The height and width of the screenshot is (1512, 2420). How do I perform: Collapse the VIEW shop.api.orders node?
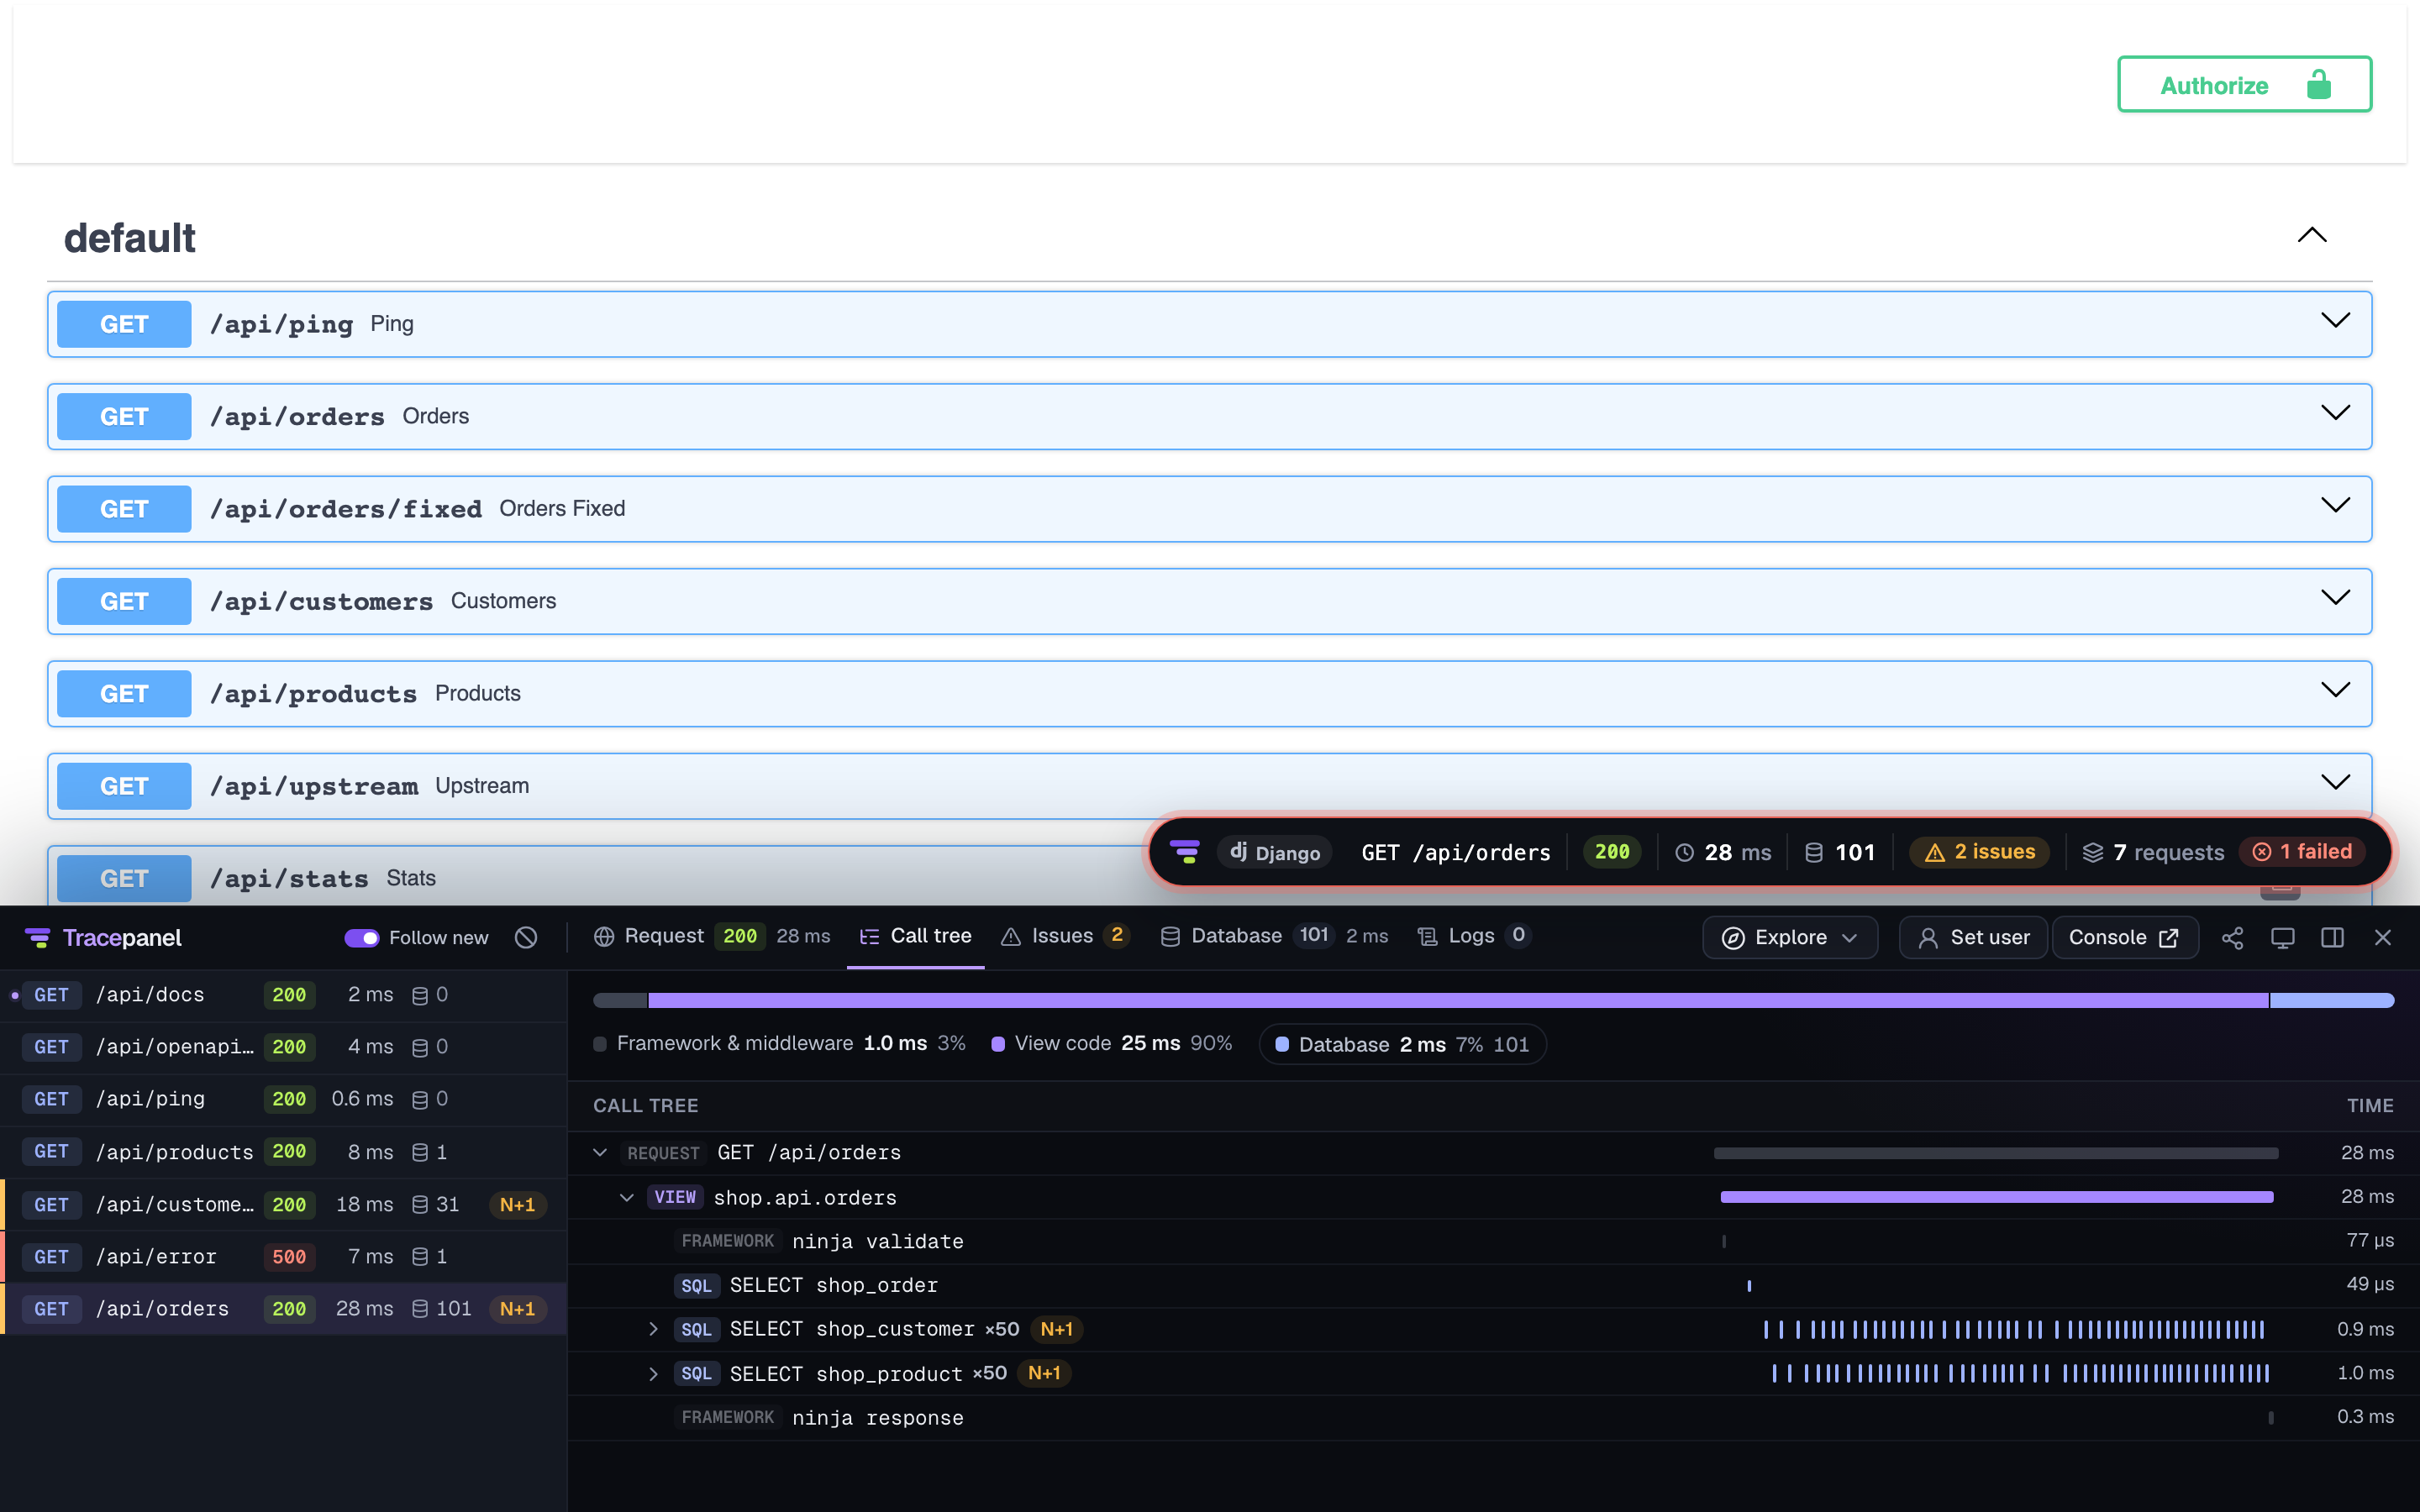[627, 1197]
